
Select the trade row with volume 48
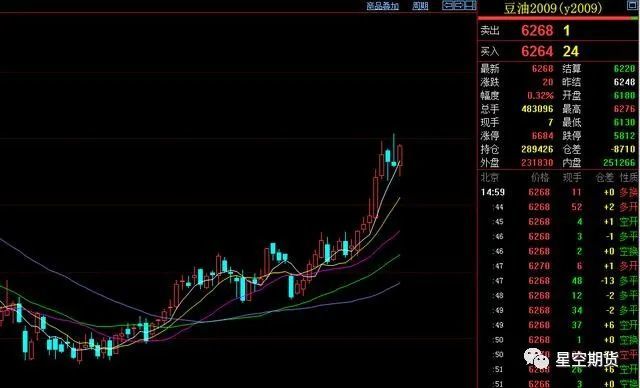click(x=558, y=281)
